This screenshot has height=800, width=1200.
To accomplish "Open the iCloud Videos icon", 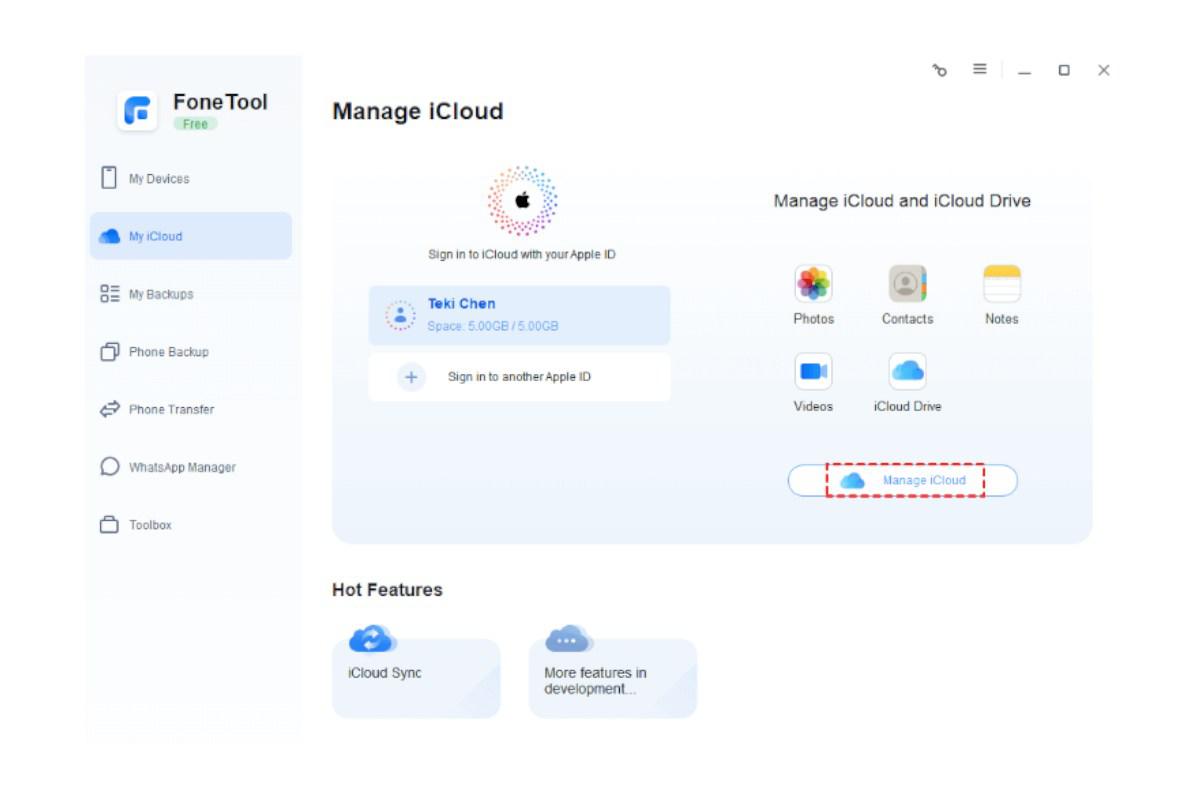I will point(813,372).
